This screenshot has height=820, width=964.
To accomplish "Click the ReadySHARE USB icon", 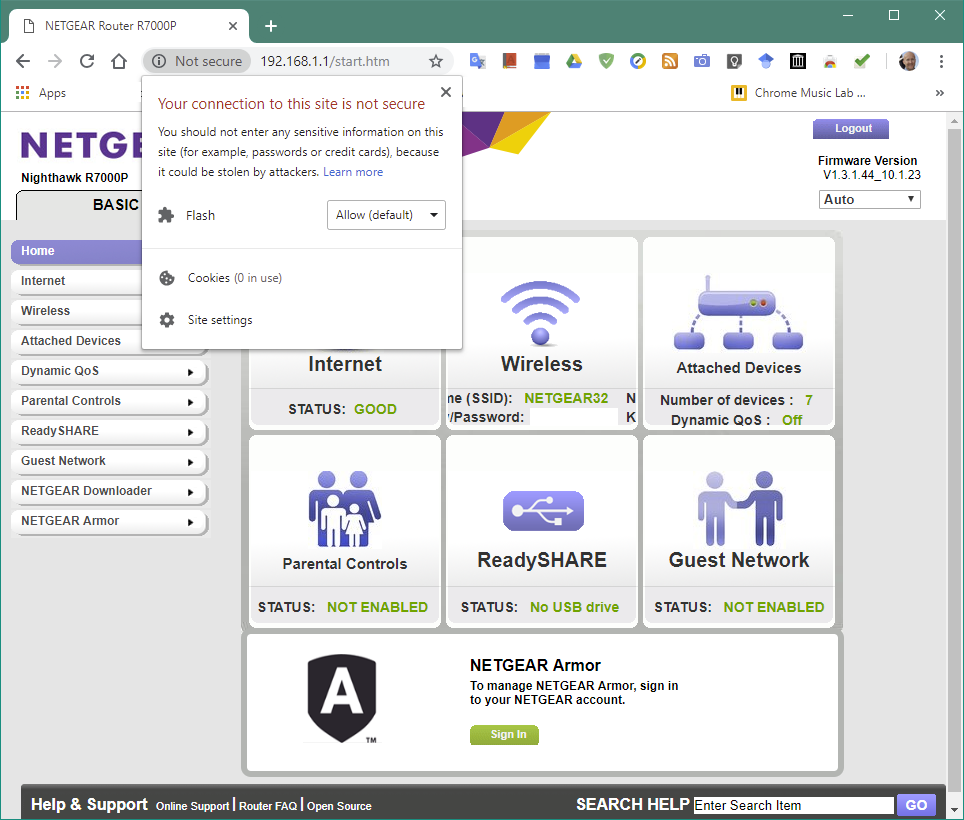I will (x=543, y=510).
